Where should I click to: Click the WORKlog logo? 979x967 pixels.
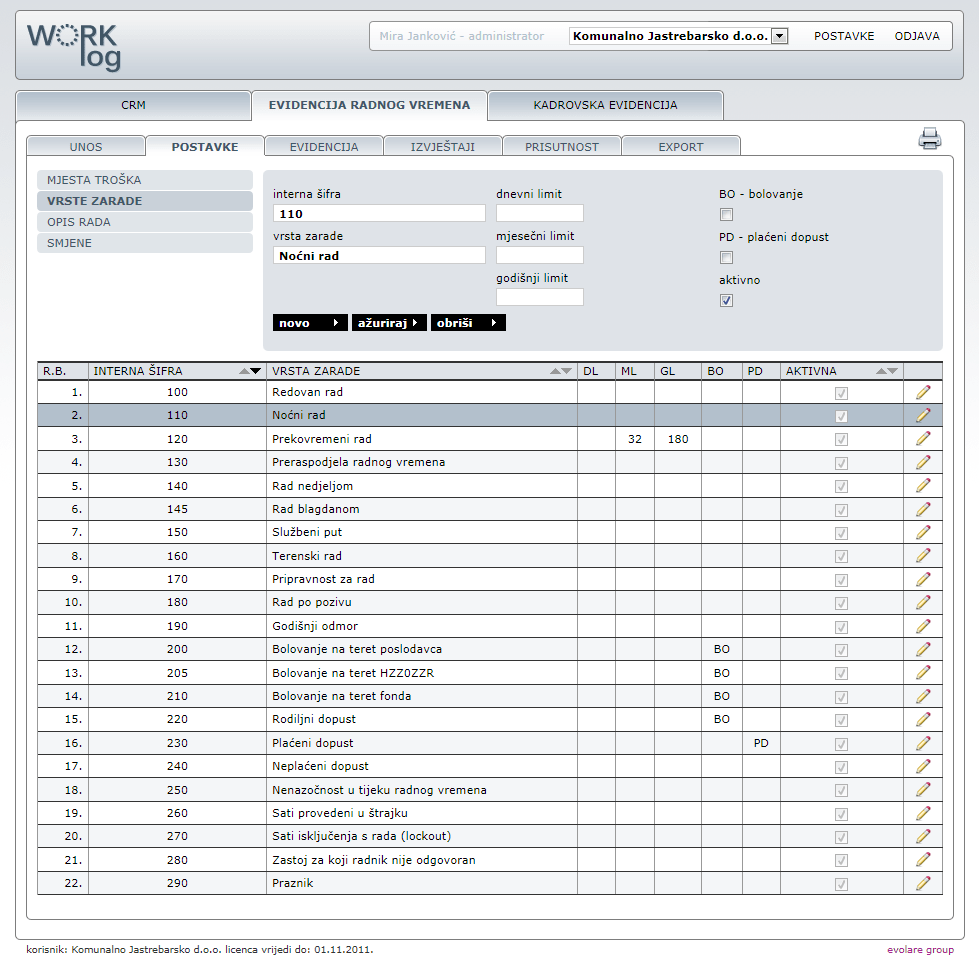tap(74, 47)
